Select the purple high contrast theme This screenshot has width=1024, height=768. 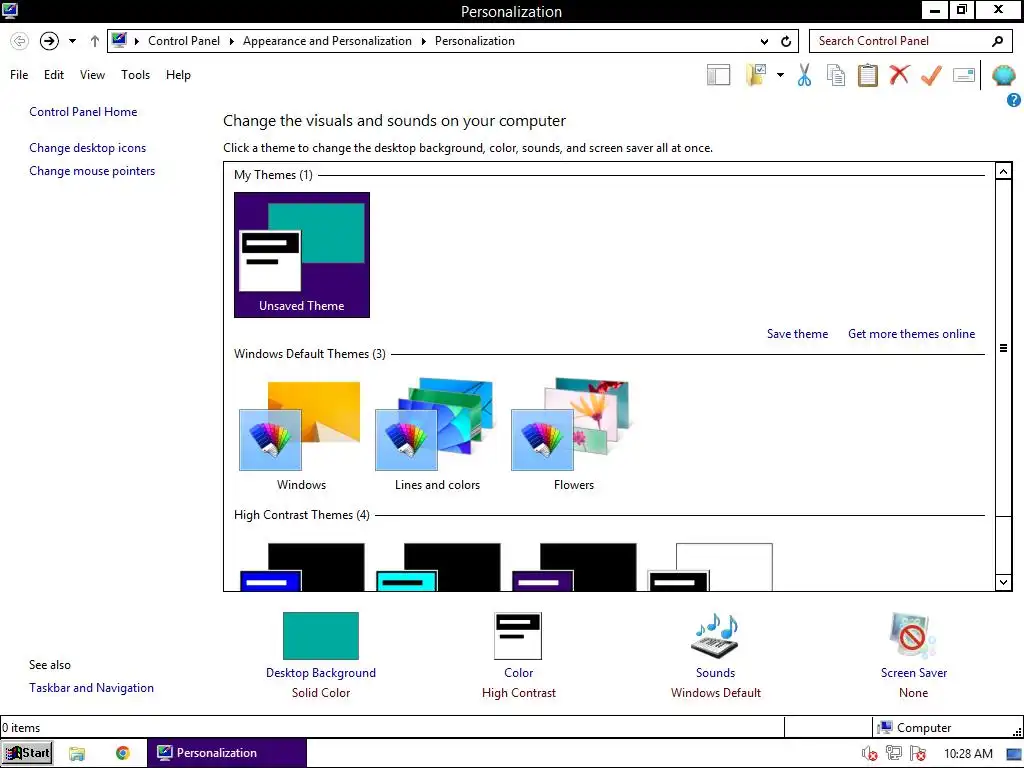pyautogui.click(x=574, y=567)
